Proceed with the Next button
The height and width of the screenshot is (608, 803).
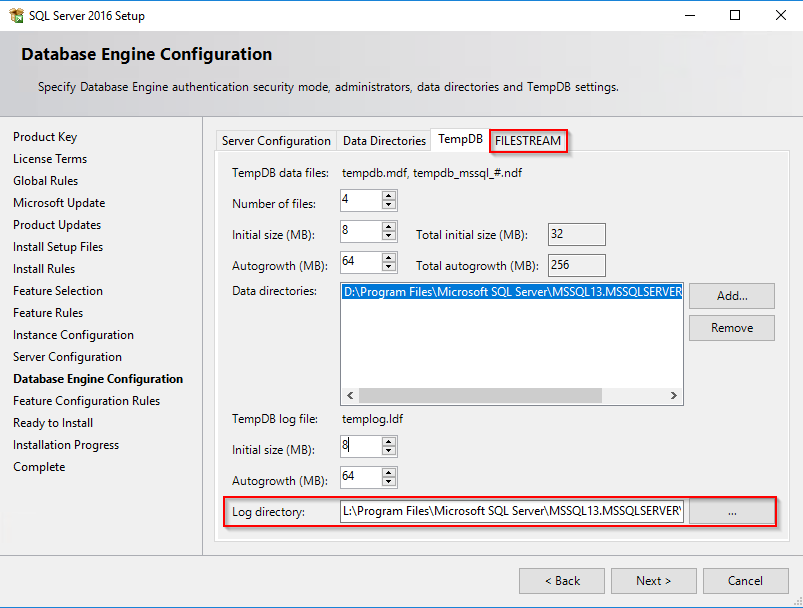(653, 581)
